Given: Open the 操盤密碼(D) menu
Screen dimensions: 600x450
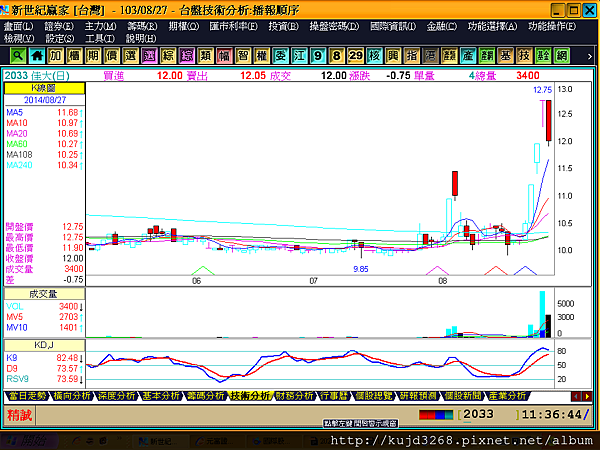Looking at the screenshot, I should (x=334, y=26).
